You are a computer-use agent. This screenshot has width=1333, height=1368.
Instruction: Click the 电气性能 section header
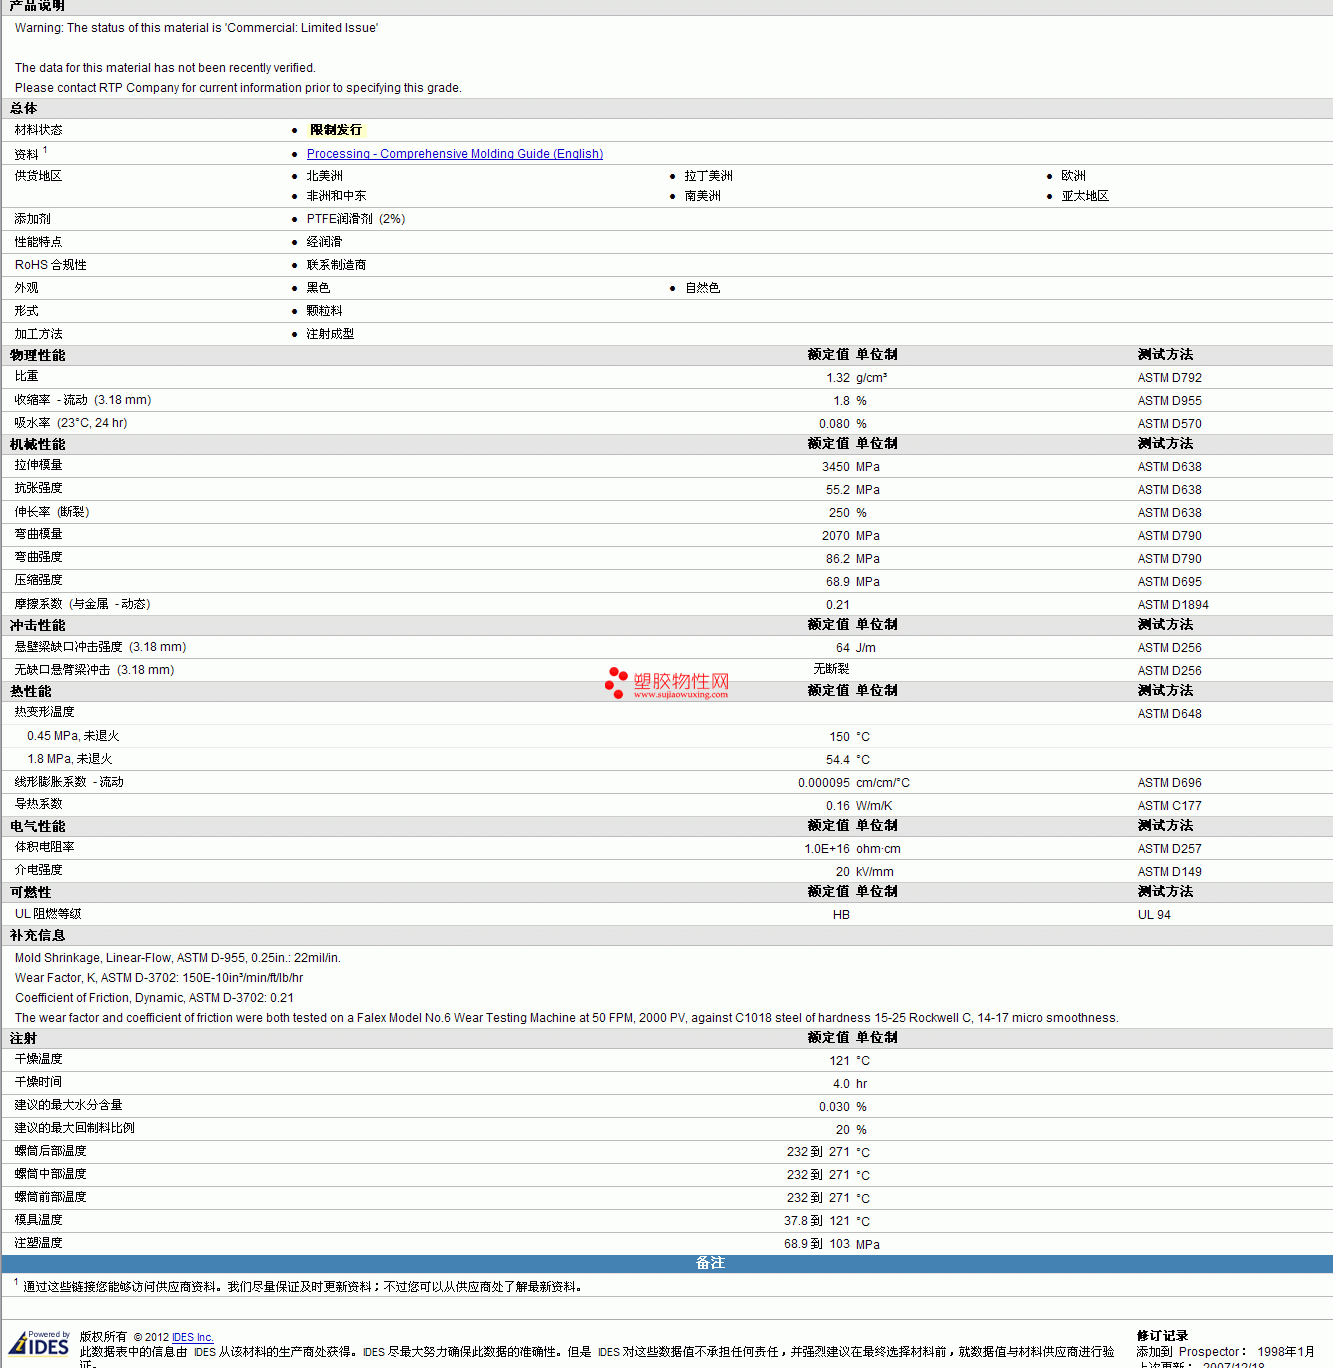[x=38, y=827]
